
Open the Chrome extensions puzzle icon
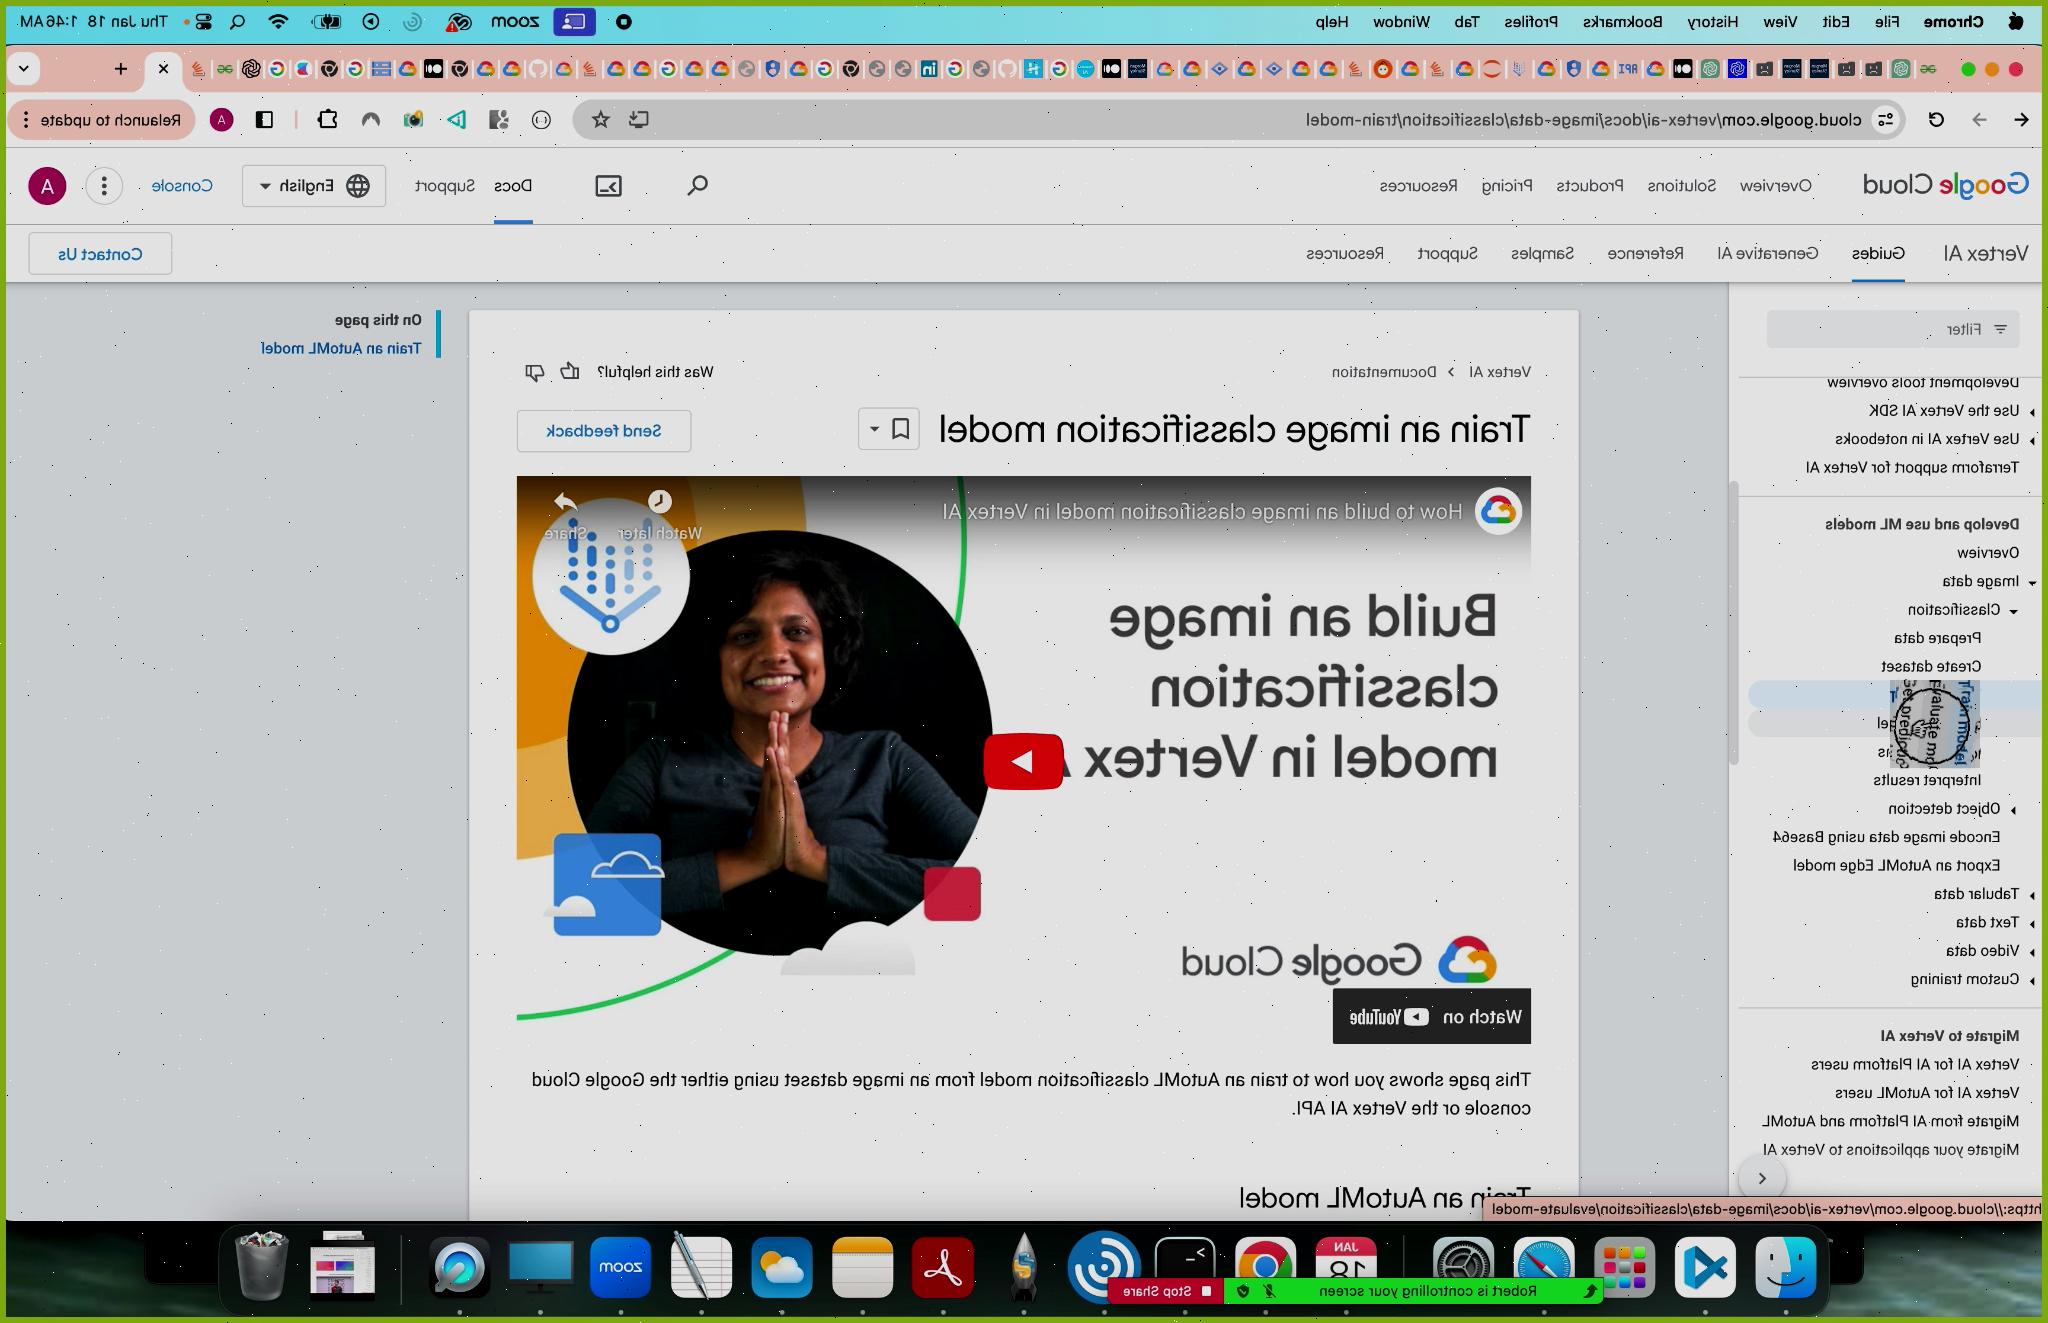pos(327,120)
